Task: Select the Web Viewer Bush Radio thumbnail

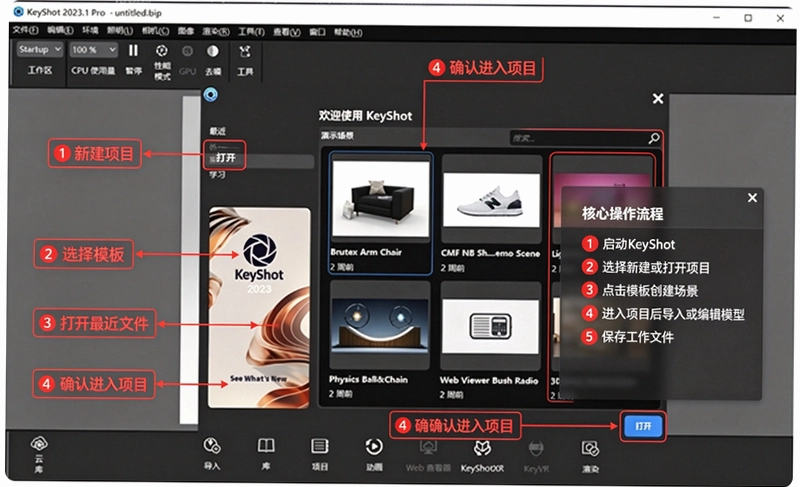Action: point(490,326)
